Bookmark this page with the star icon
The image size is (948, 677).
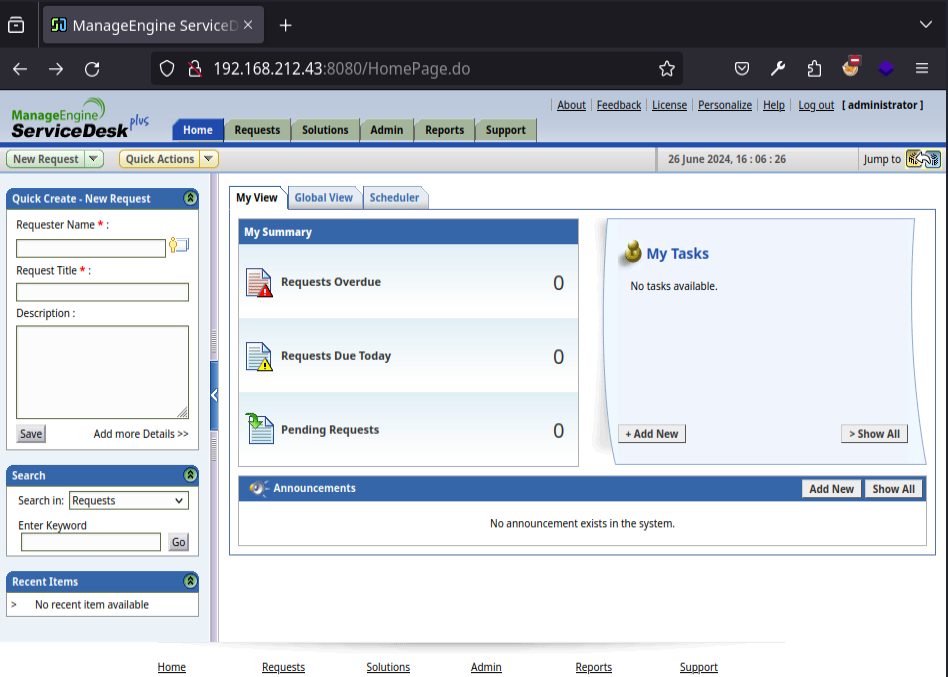tap(666, 67)
